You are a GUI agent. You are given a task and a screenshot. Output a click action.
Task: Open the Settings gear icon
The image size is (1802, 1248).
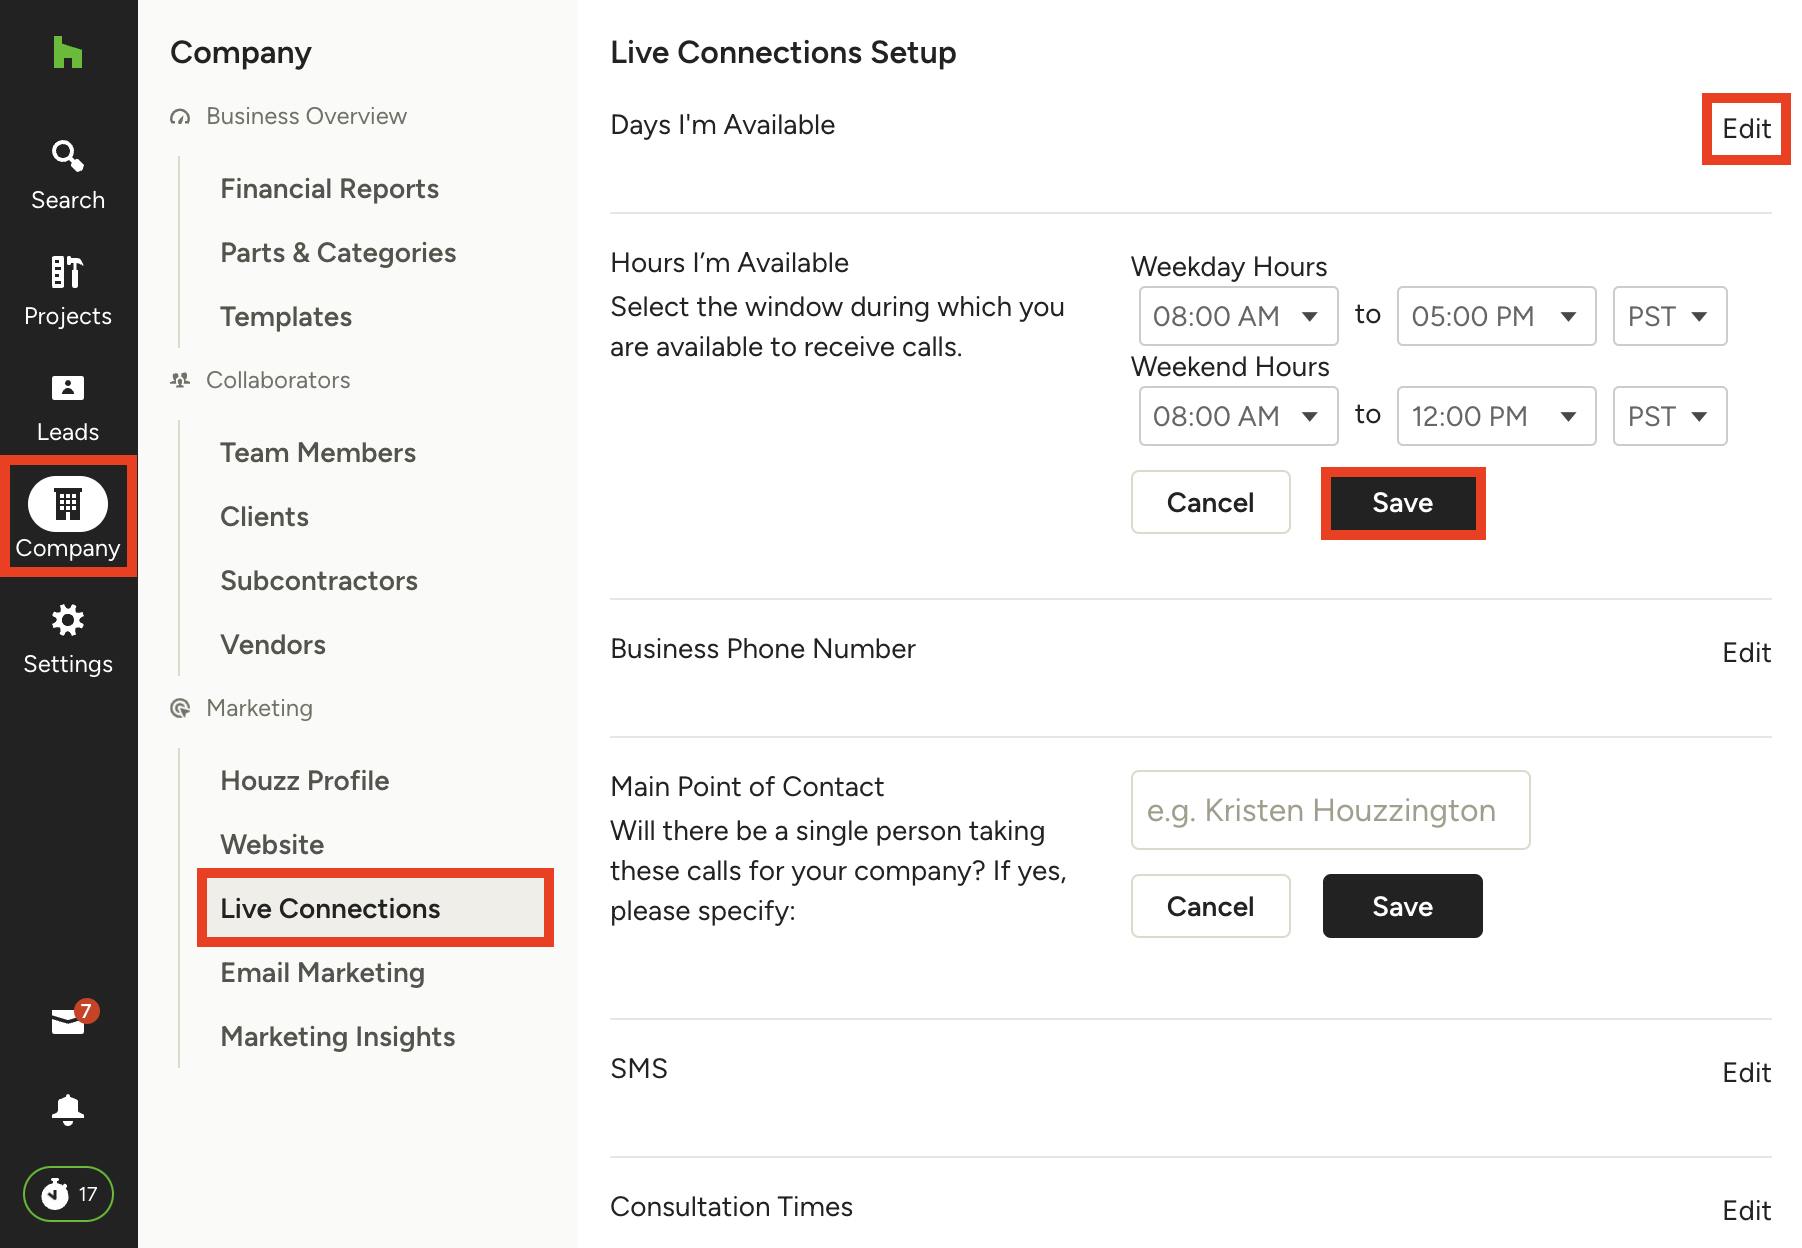(66, 621)
